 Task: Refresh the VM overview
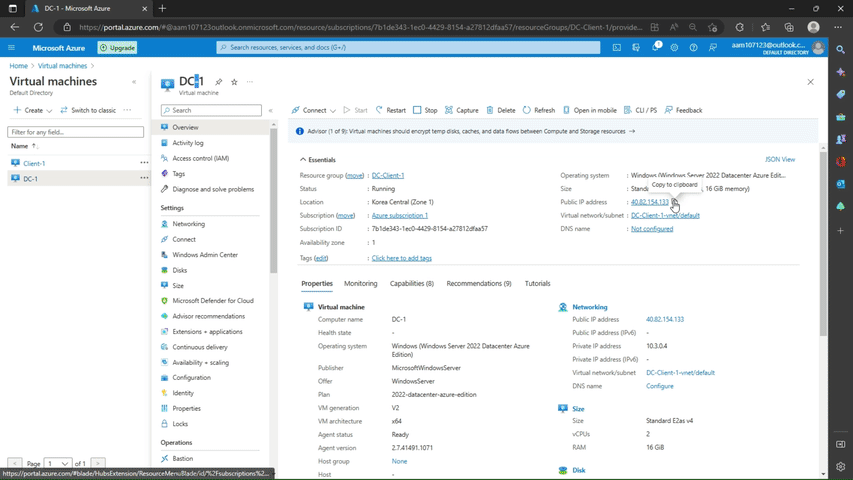[x=539, y=110]
